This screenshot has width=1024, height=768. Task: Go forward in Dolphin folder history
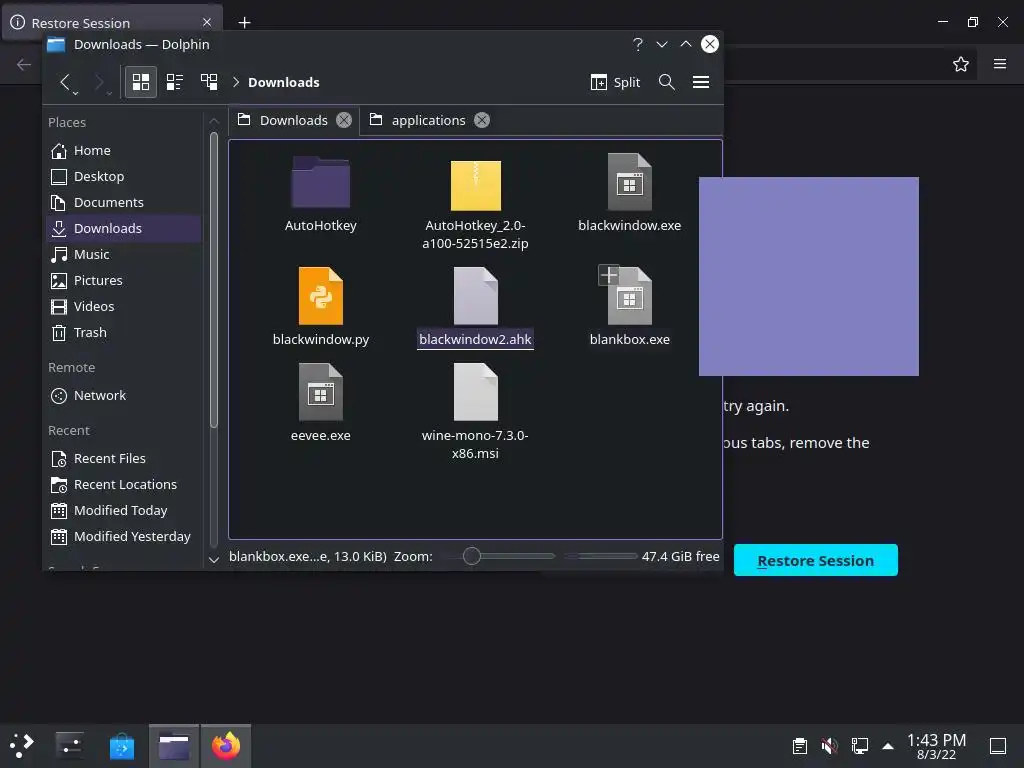[98, 82]
